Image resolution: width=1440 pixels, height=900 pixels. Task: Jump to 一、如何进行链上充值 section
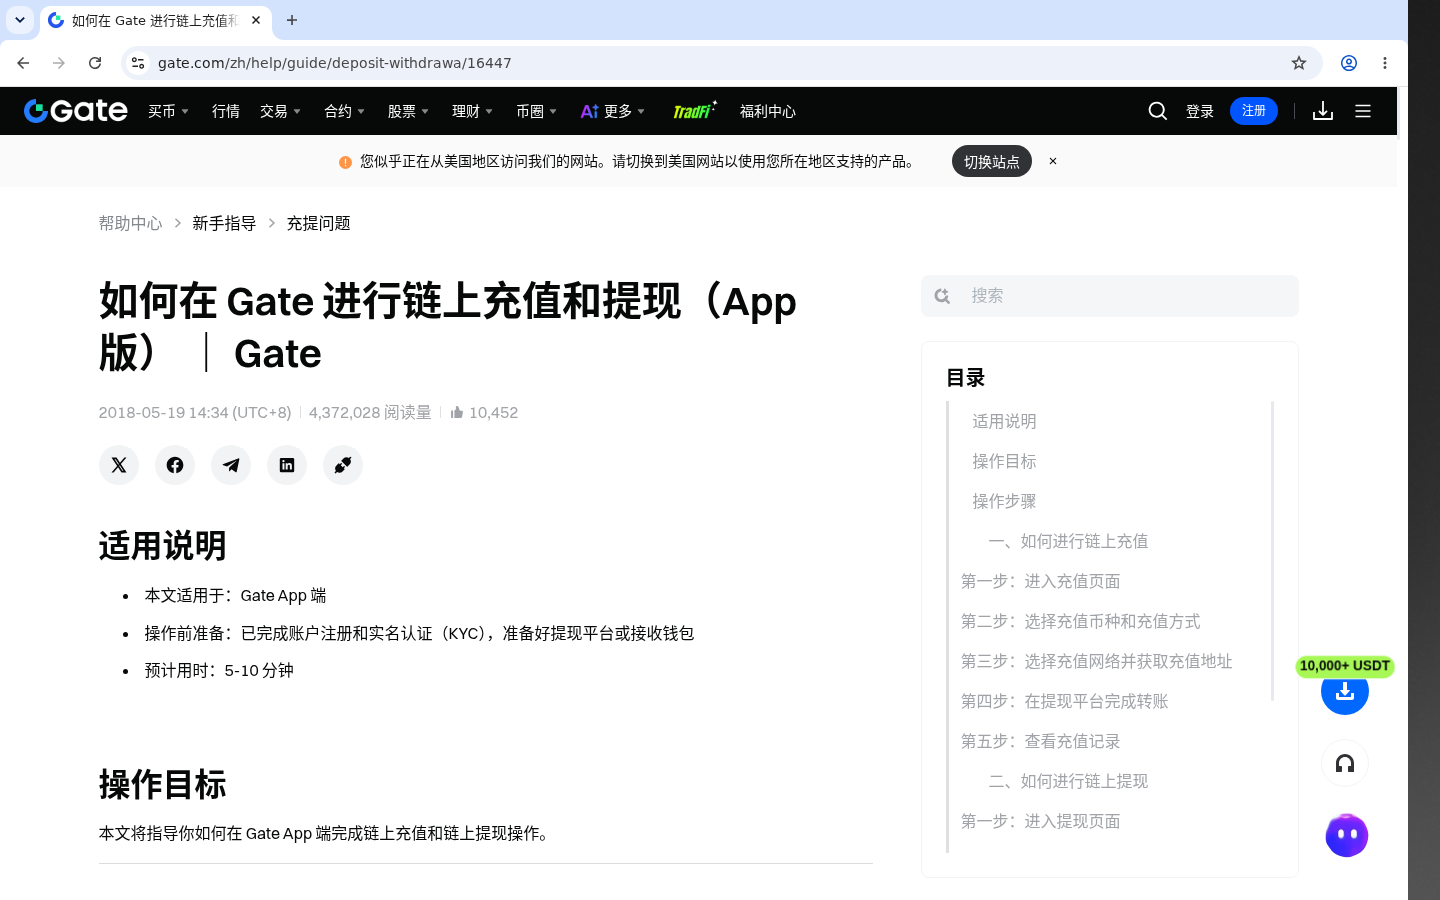tap(1068, 541)
